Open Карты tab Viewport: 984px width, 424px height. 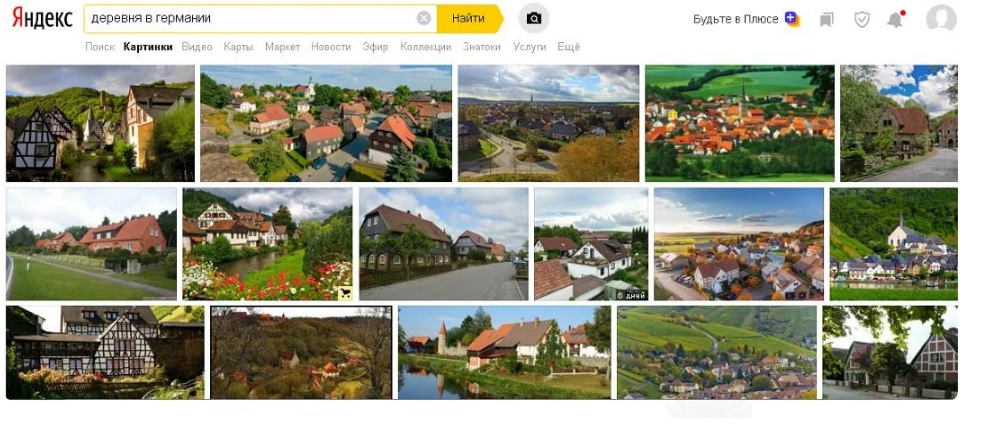238,47
